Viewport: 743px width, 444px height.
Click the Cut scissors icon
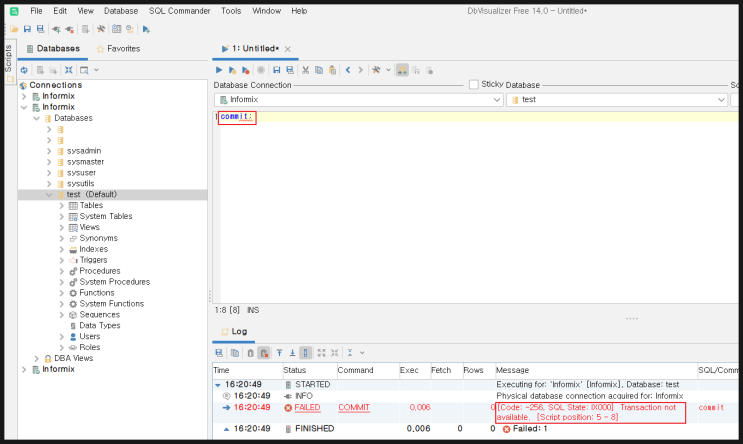306,70
